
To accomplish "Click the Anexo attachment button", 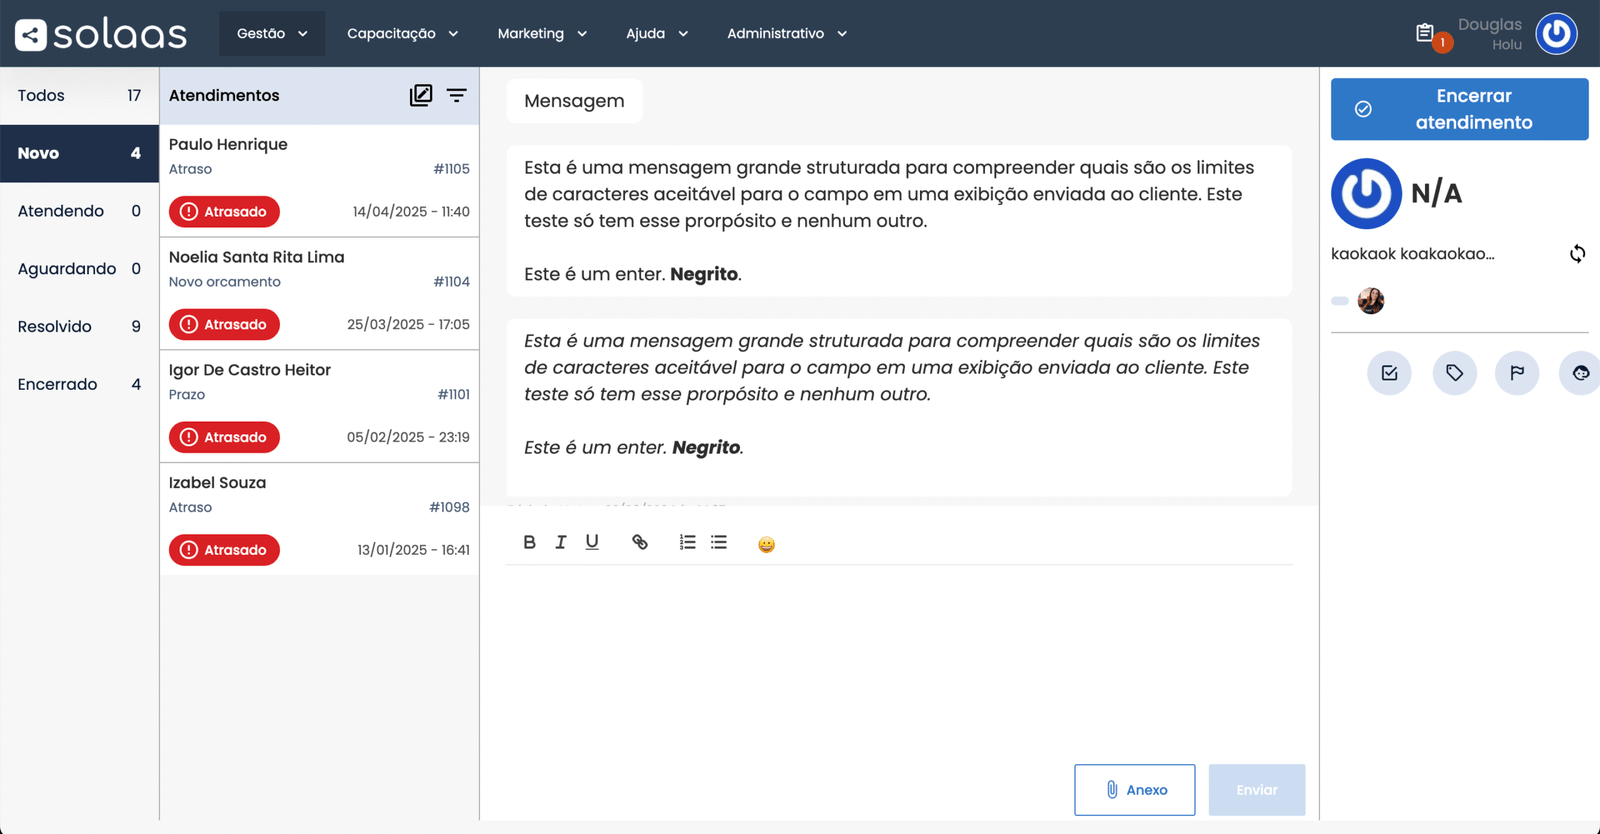I will point(1134,790).
